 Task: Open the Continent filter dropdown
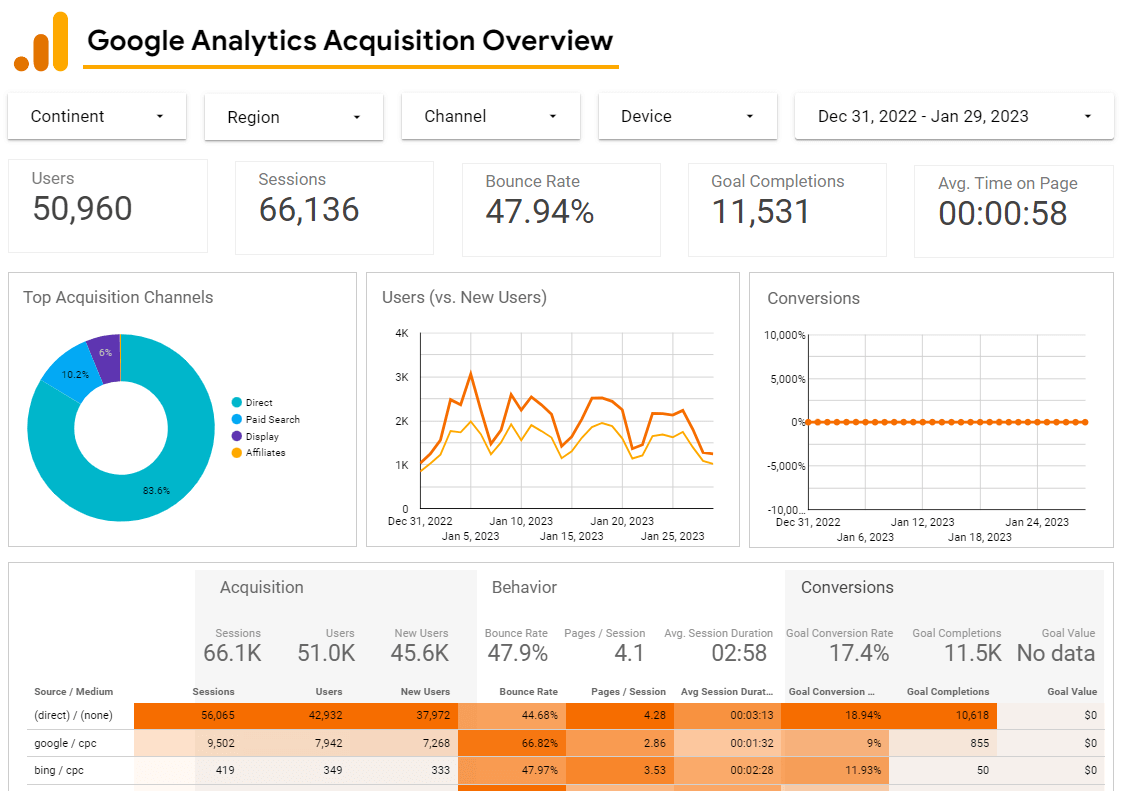click(96, 116)
